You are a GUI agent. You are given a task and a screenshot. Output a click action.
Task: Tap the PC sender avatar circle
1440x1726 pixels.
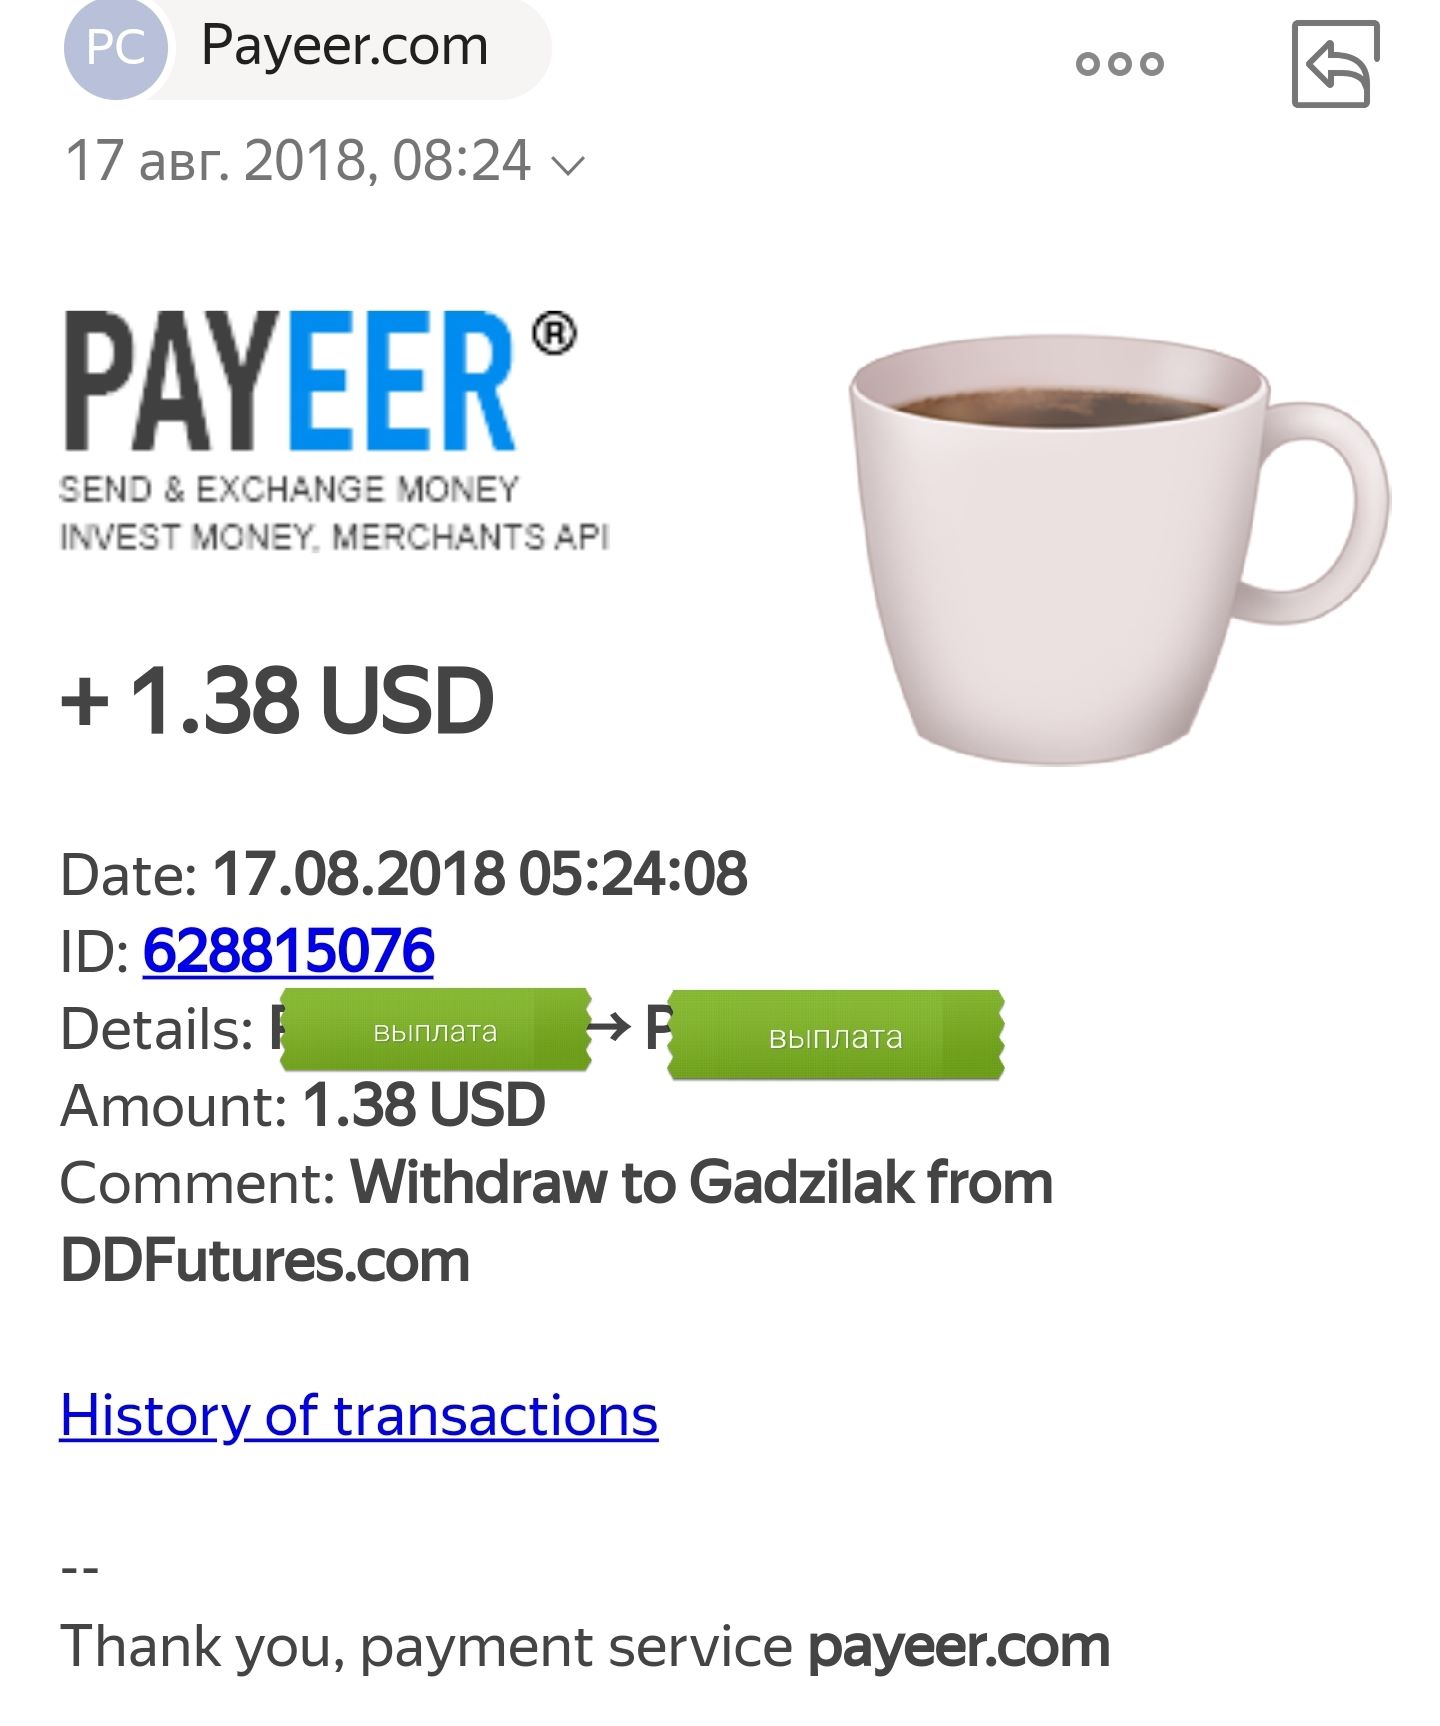click(115, 48)
